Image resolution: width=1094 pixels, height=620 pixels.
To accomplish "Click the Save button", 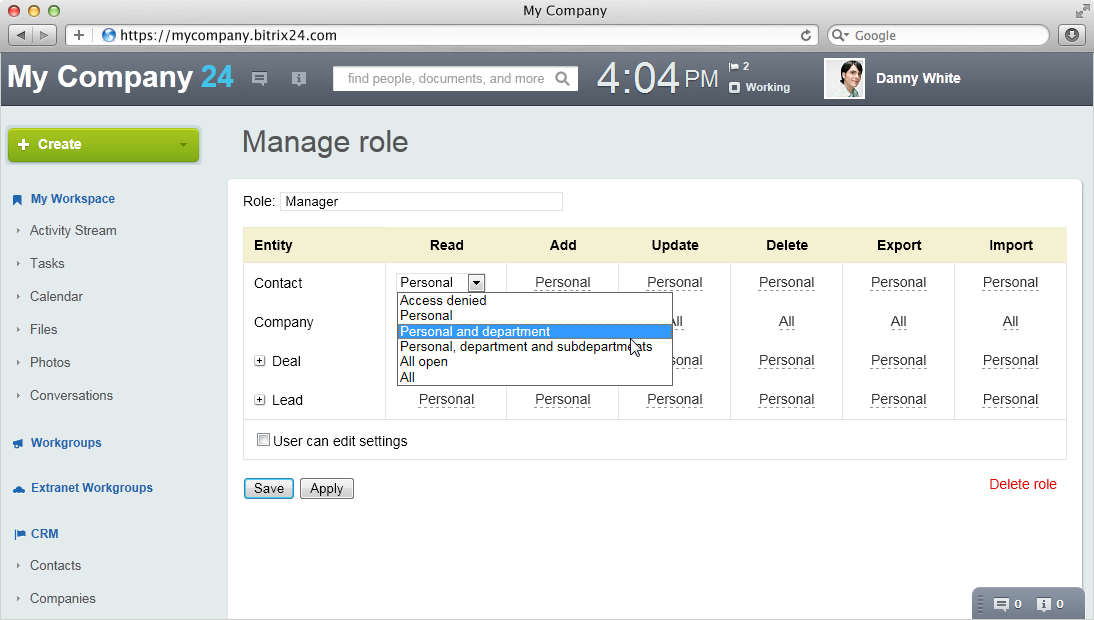I will (x=268, y=488).
